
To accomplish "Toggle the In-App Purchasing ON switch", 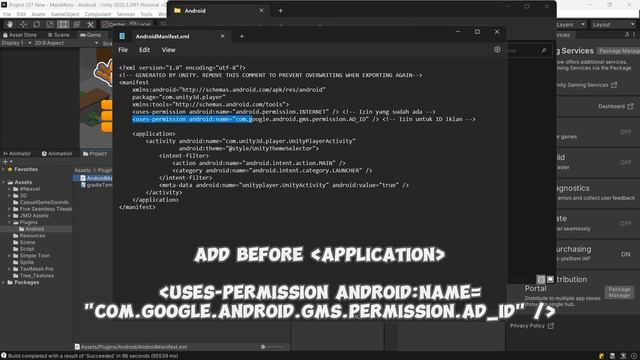I will coord(625,254).
